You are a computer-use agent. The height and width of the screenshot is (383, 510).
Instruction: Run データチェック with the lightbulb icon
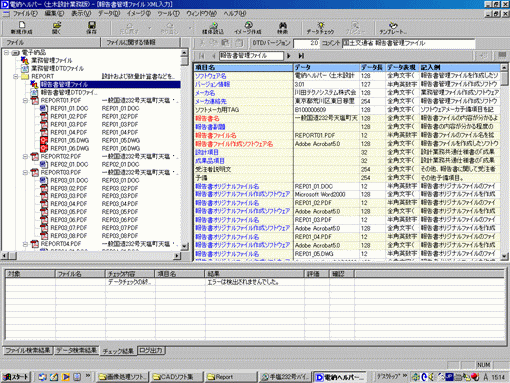tap(320, 28)
